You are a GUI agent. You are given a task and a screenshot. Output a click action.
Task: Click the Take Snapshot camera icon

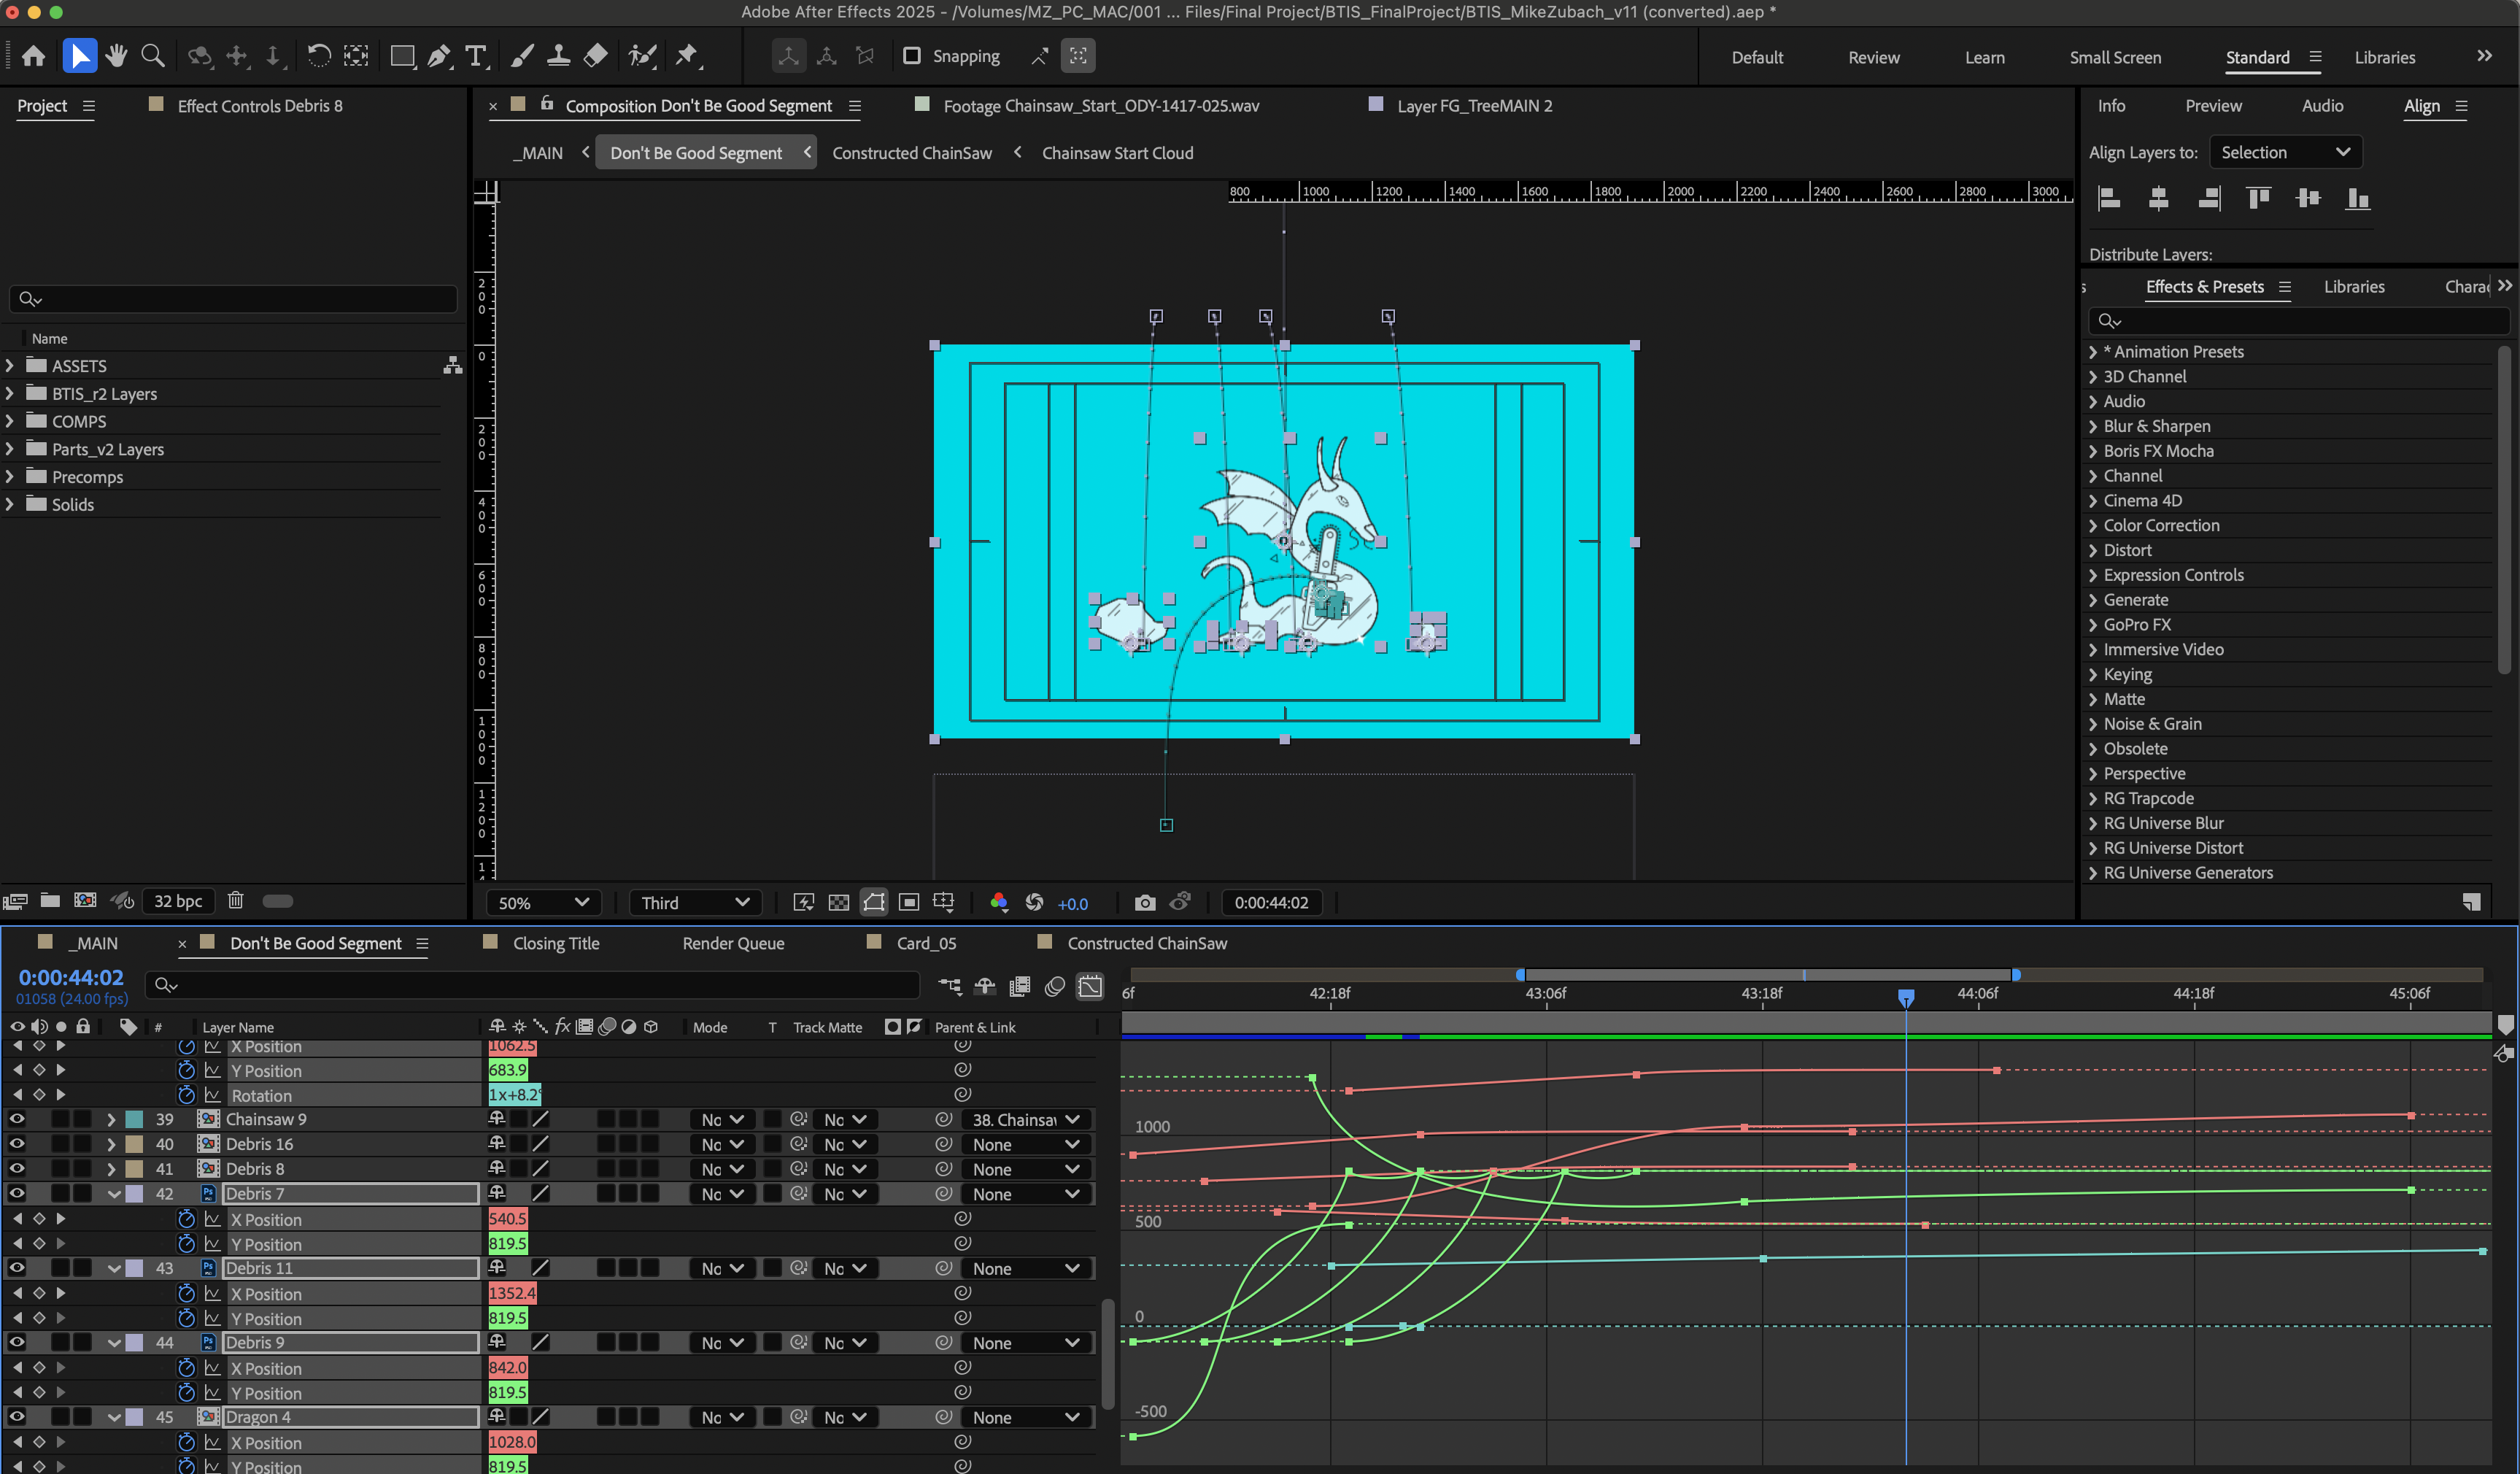[x=1144, y=903]
